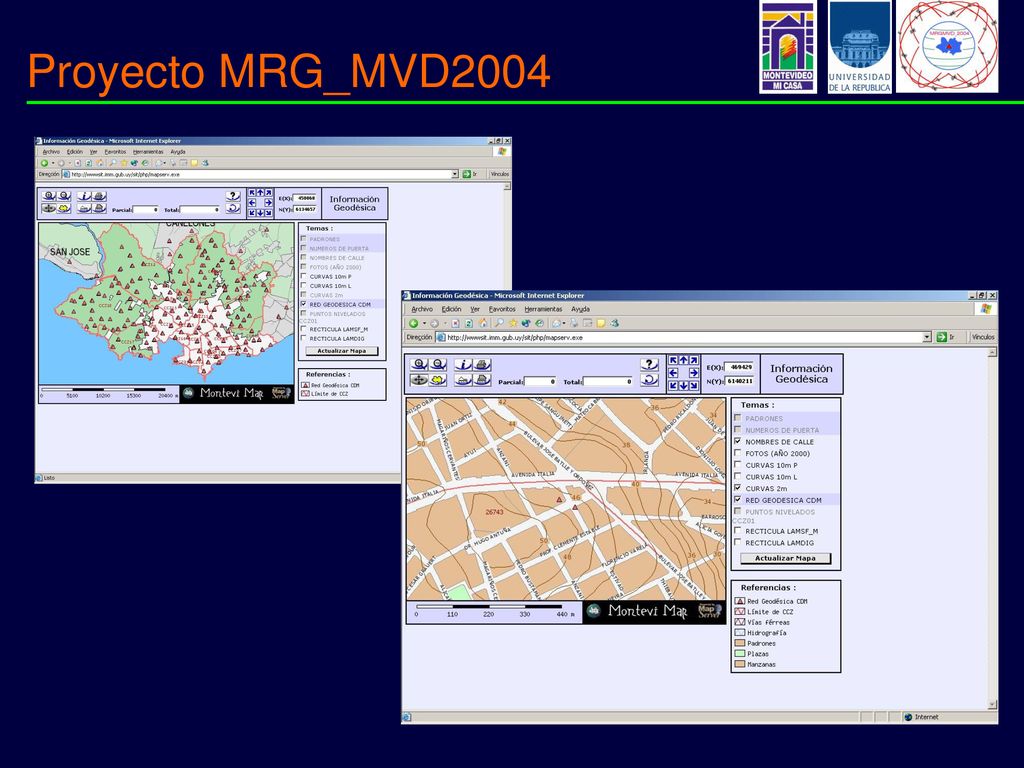Screen dimensions: 1024x768
Task: Click Plazas green legend swatch
Action: 740,654
